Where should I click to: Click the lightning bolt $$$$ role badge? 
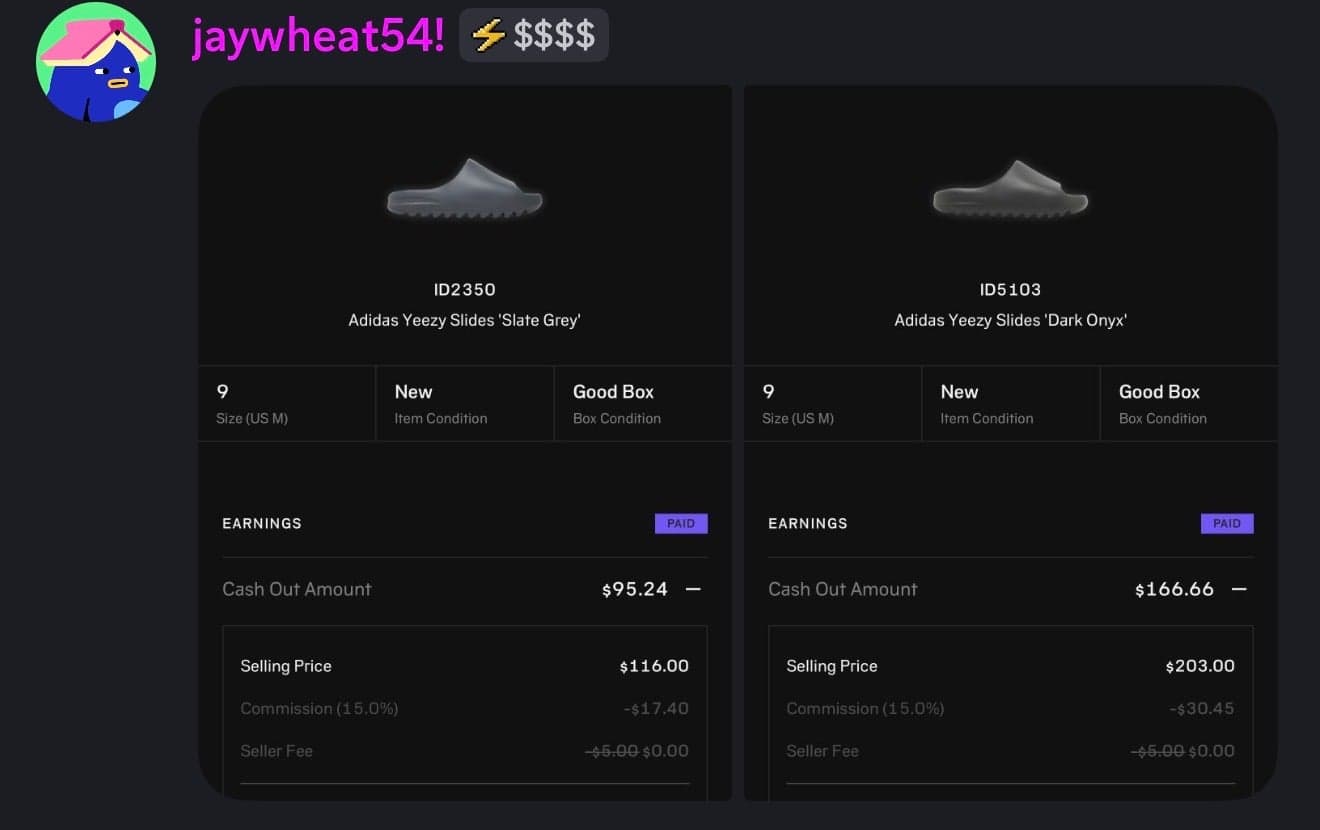(x=534, y=36)
